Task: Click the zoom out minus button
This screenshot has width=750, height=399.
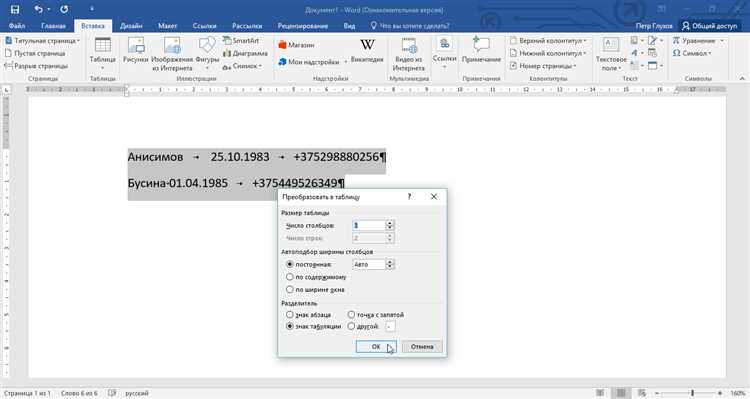Action: pos(657,393)
